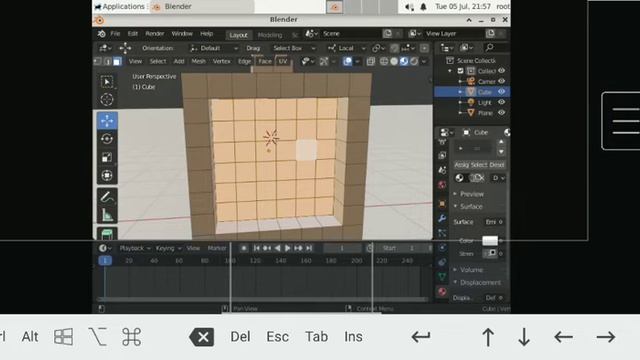The image size is (640, 360).
Task: Choose the Add Cube tool
Action: click(x=107, y=234)
